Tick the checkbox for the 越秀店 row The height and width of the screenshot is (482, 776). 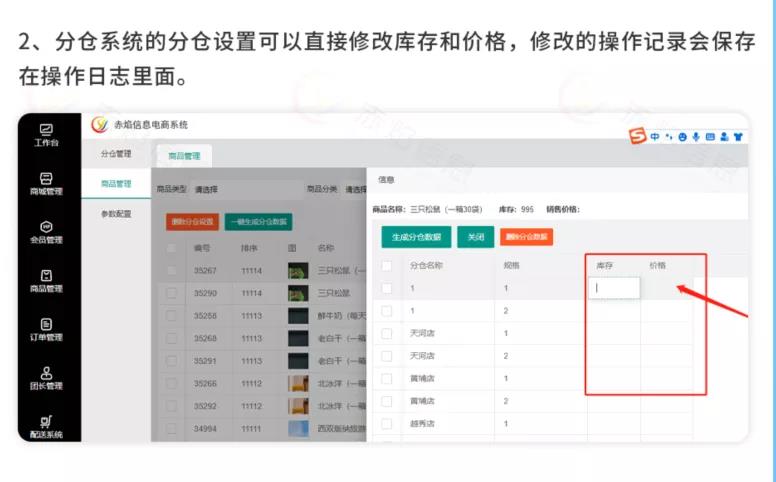[386, 423]
